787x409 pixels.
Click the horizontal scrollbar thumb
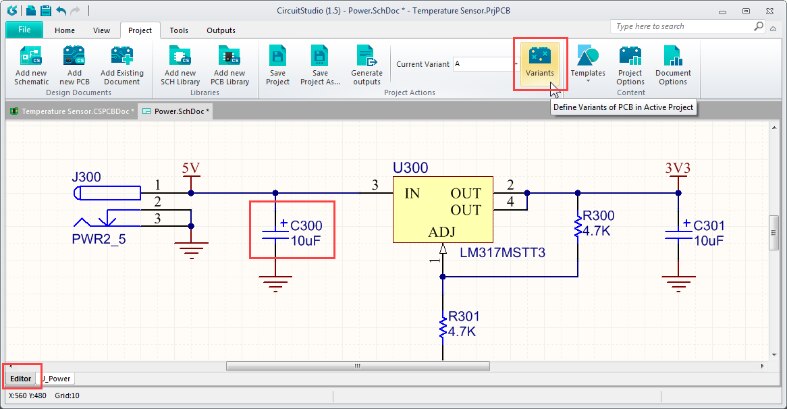click(x=355, y=366)
